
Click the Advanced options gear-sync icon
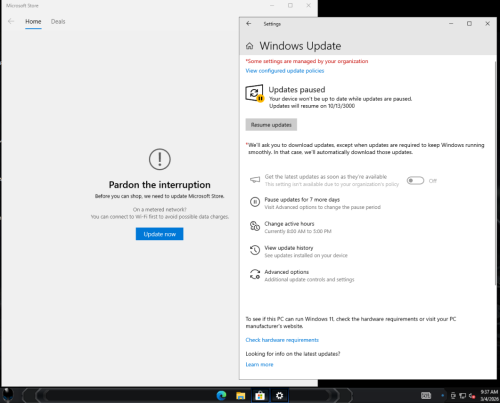[255, 274]
